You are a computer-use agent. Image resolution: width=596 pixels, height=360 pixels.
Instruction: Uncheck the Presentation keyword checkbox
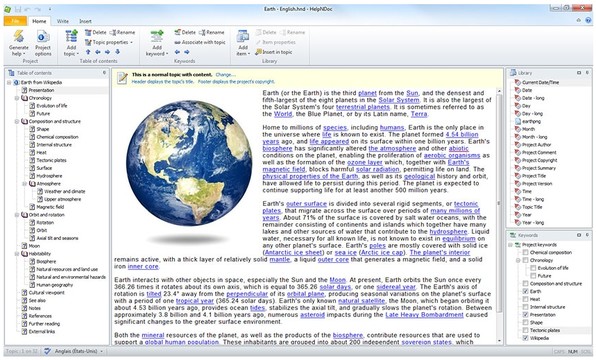pos(525,315)
